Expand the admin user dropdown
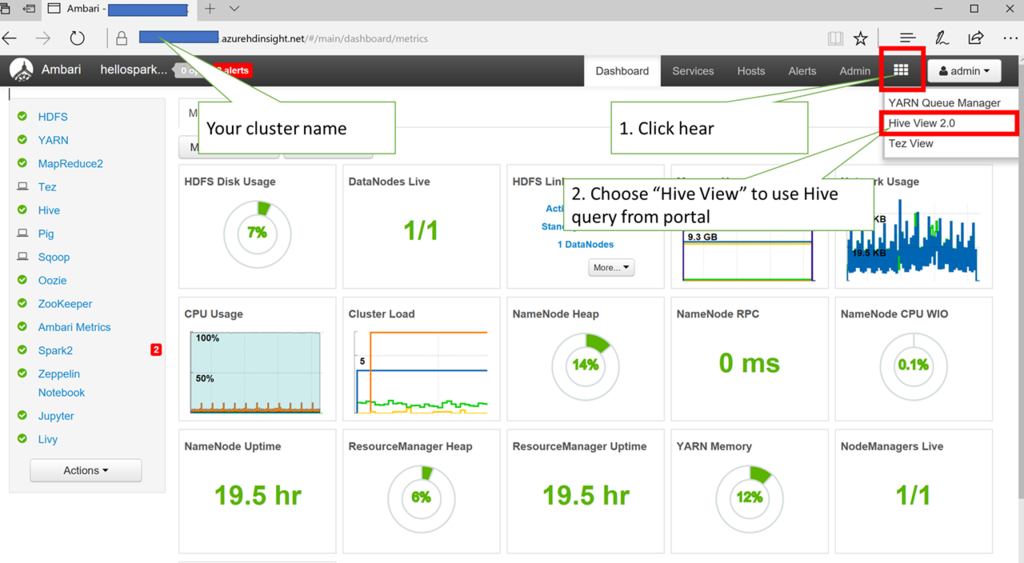 [x=965, y=71]
